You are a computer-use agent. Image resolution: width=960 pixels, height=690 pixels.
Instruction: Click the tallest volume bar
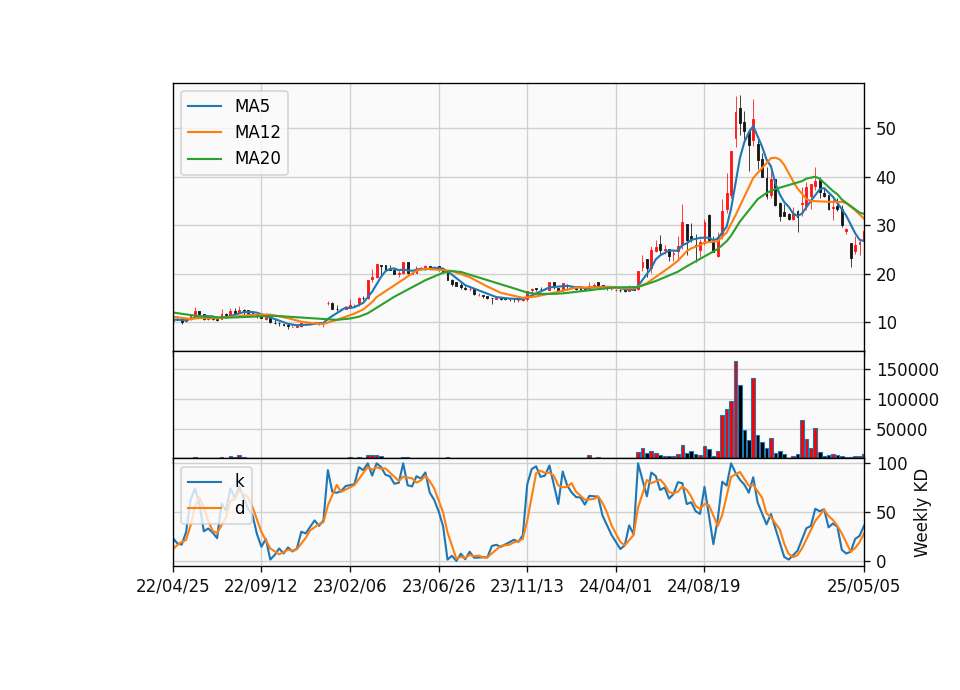click(736, 410)
